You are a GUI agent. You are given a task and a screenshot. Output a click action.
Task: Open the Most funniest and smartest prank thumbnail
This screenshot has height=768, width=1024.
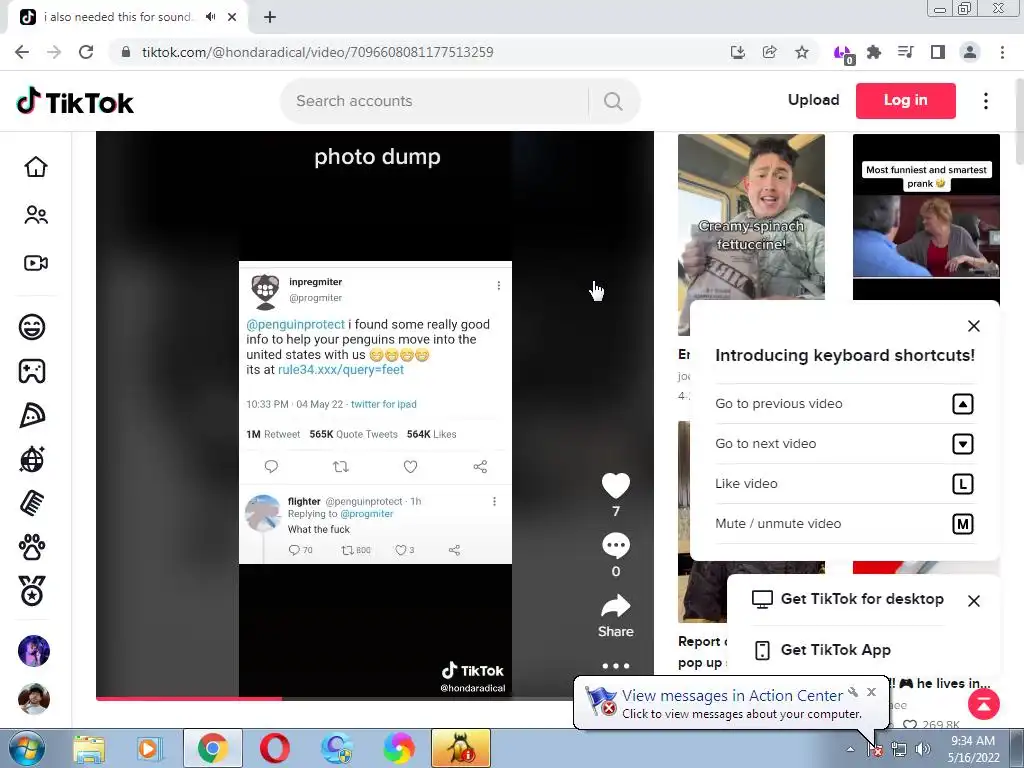(926, 217)
